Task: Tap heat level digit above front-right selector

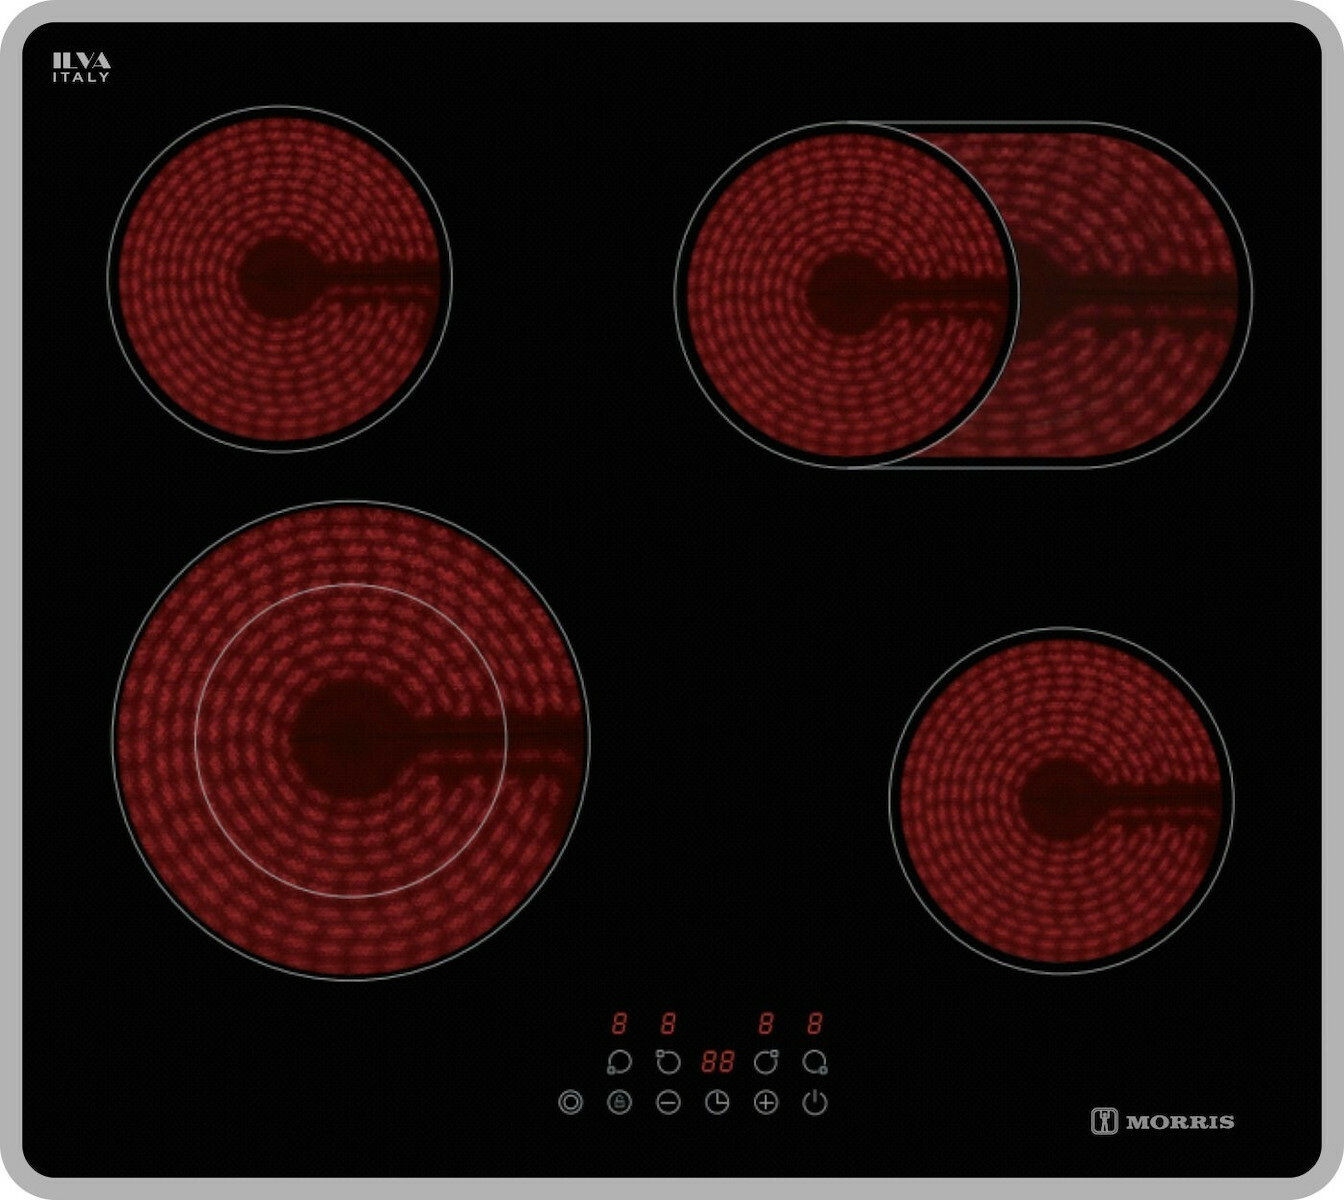Action: pyautogui.click(x=815, y=1023)
